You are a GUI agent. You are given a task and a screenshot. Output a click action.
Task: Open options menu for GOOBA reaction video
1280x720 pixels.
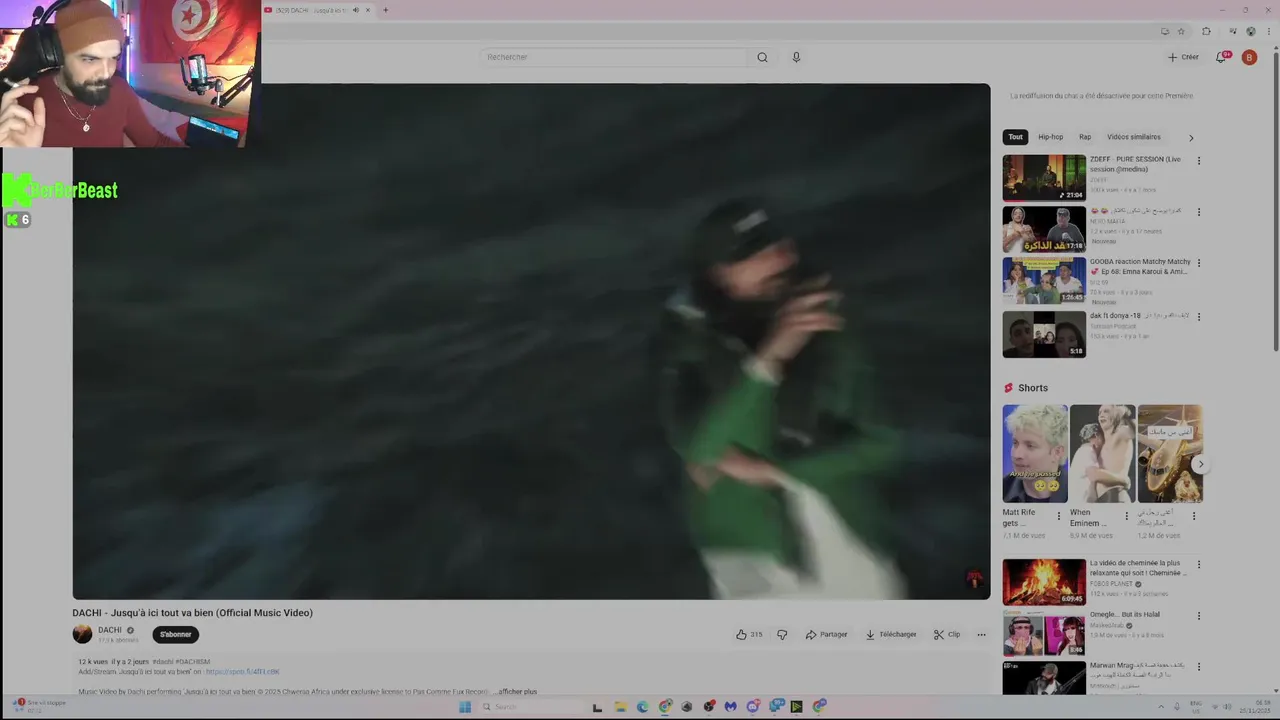1199,265
